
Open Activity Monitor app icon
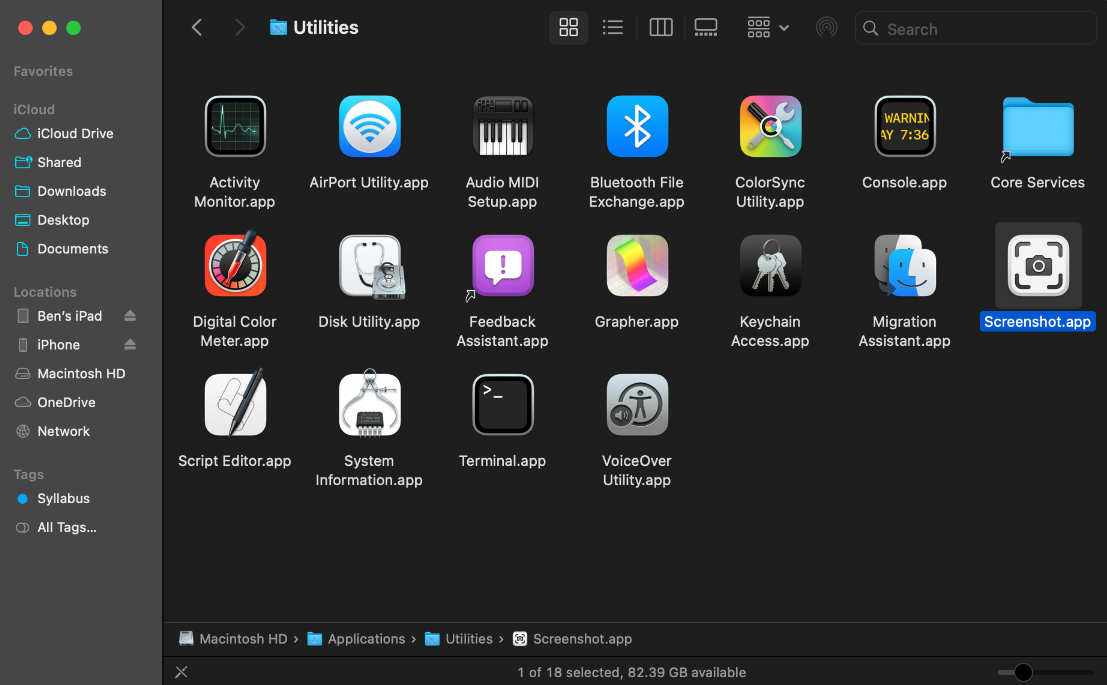coord(235,127)
